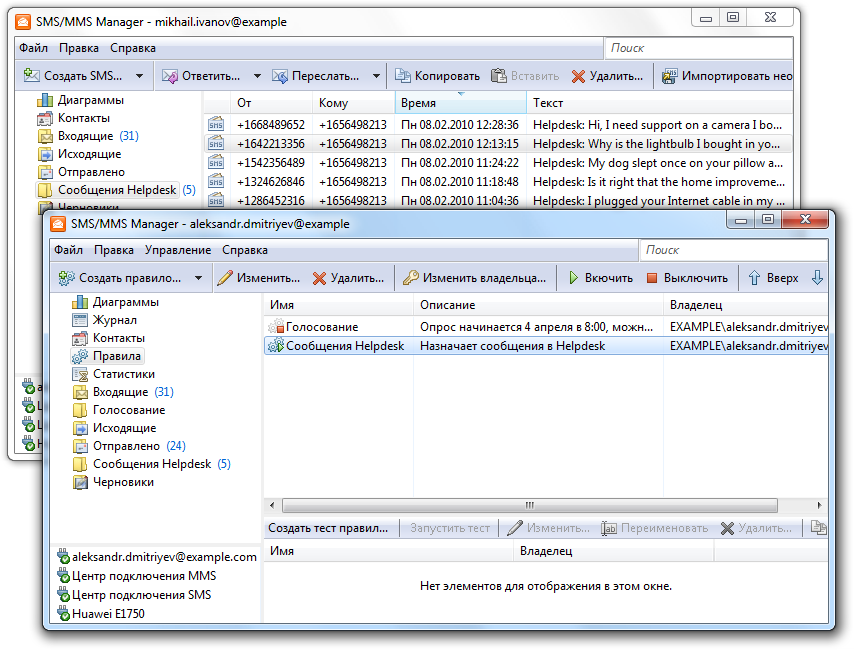Enable rule with Включить button

pyautogui.click(x=600, y=278)
